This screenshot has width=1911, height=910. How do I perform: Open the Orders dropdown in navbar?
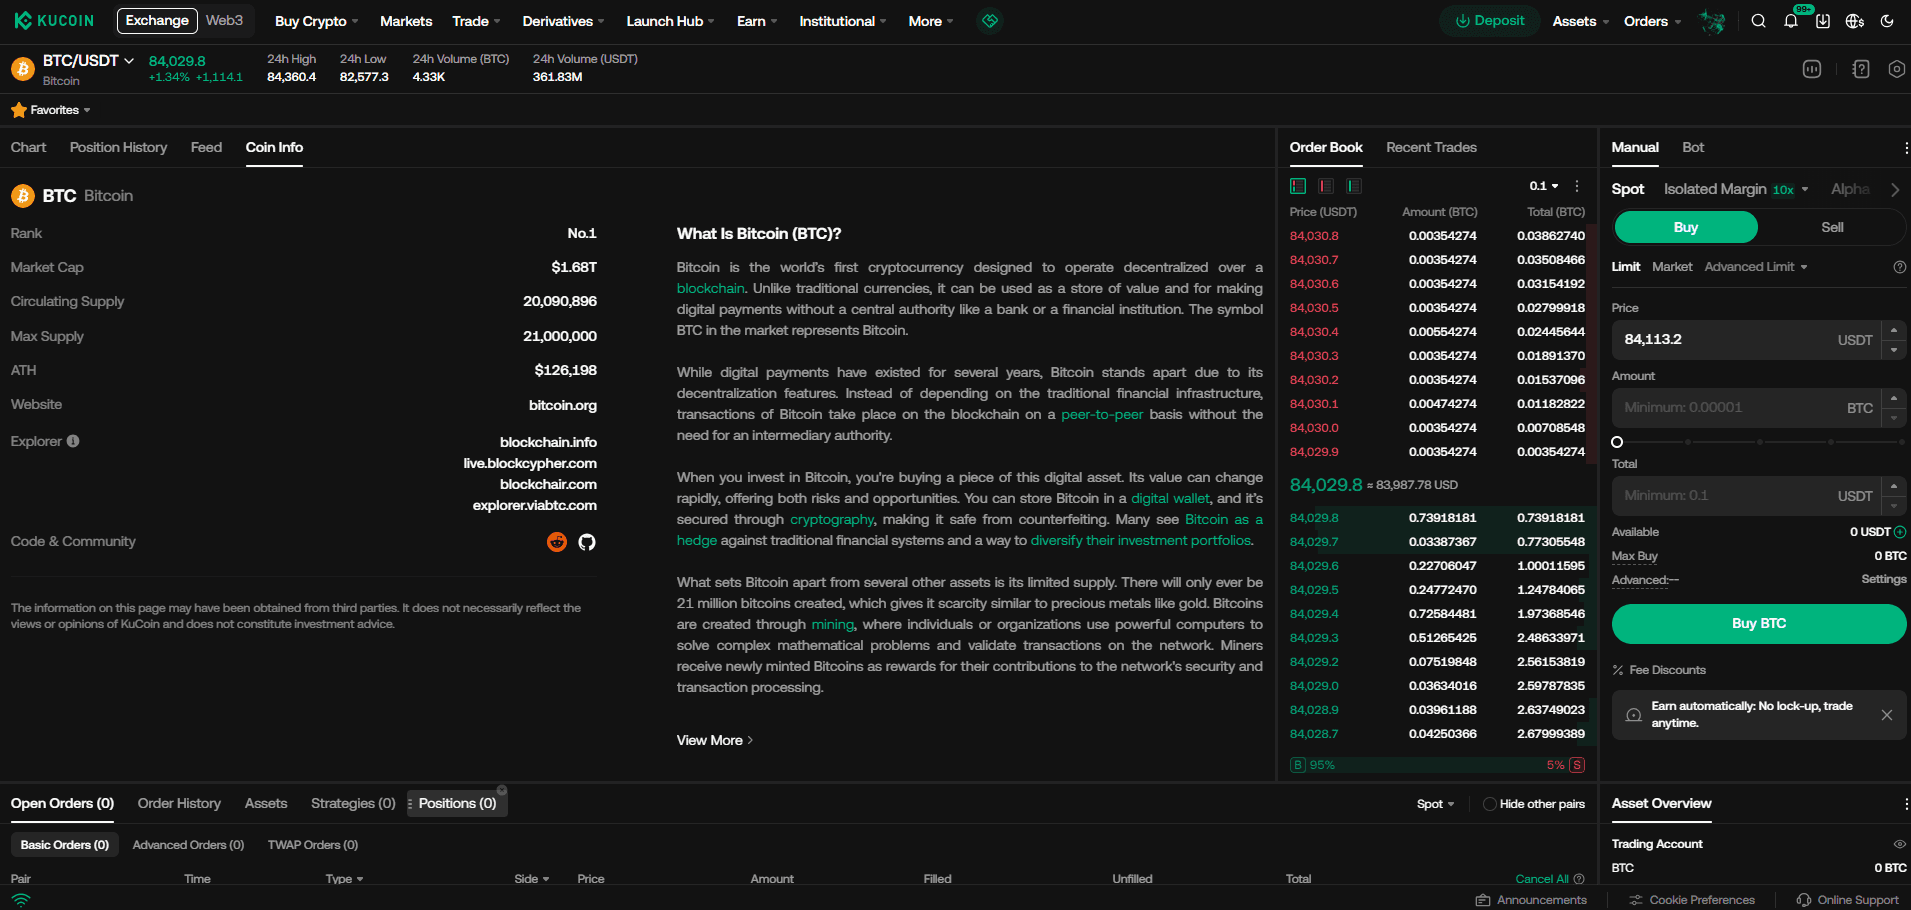1652,21
